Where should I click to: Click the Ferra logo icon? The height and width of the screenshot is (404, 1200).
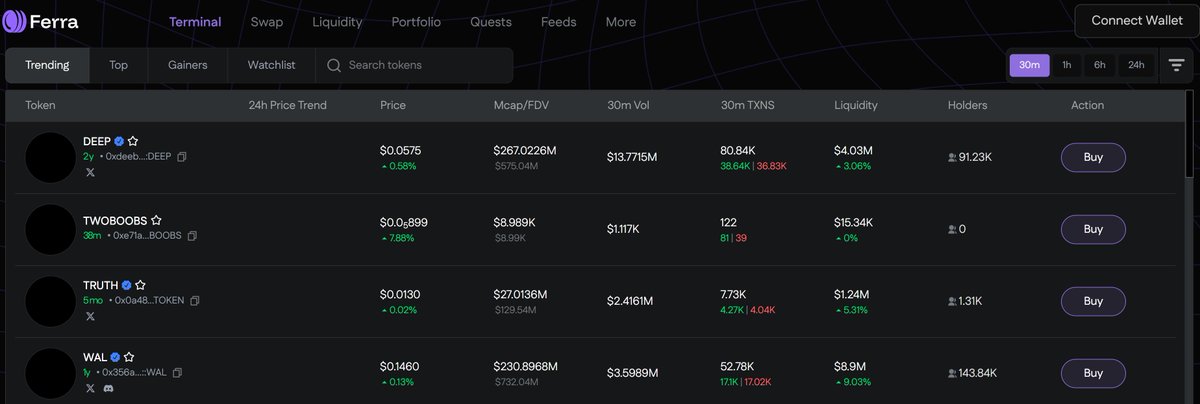[14, 21]
